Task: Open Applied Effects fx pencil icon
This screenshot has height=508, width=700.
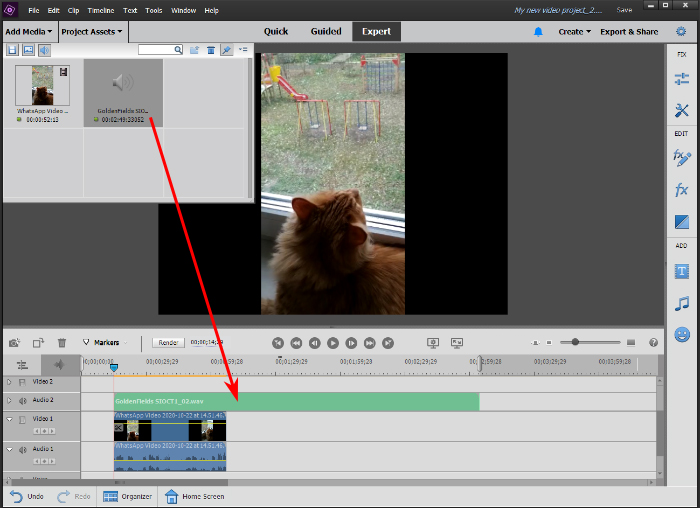Action: (682, 158)
